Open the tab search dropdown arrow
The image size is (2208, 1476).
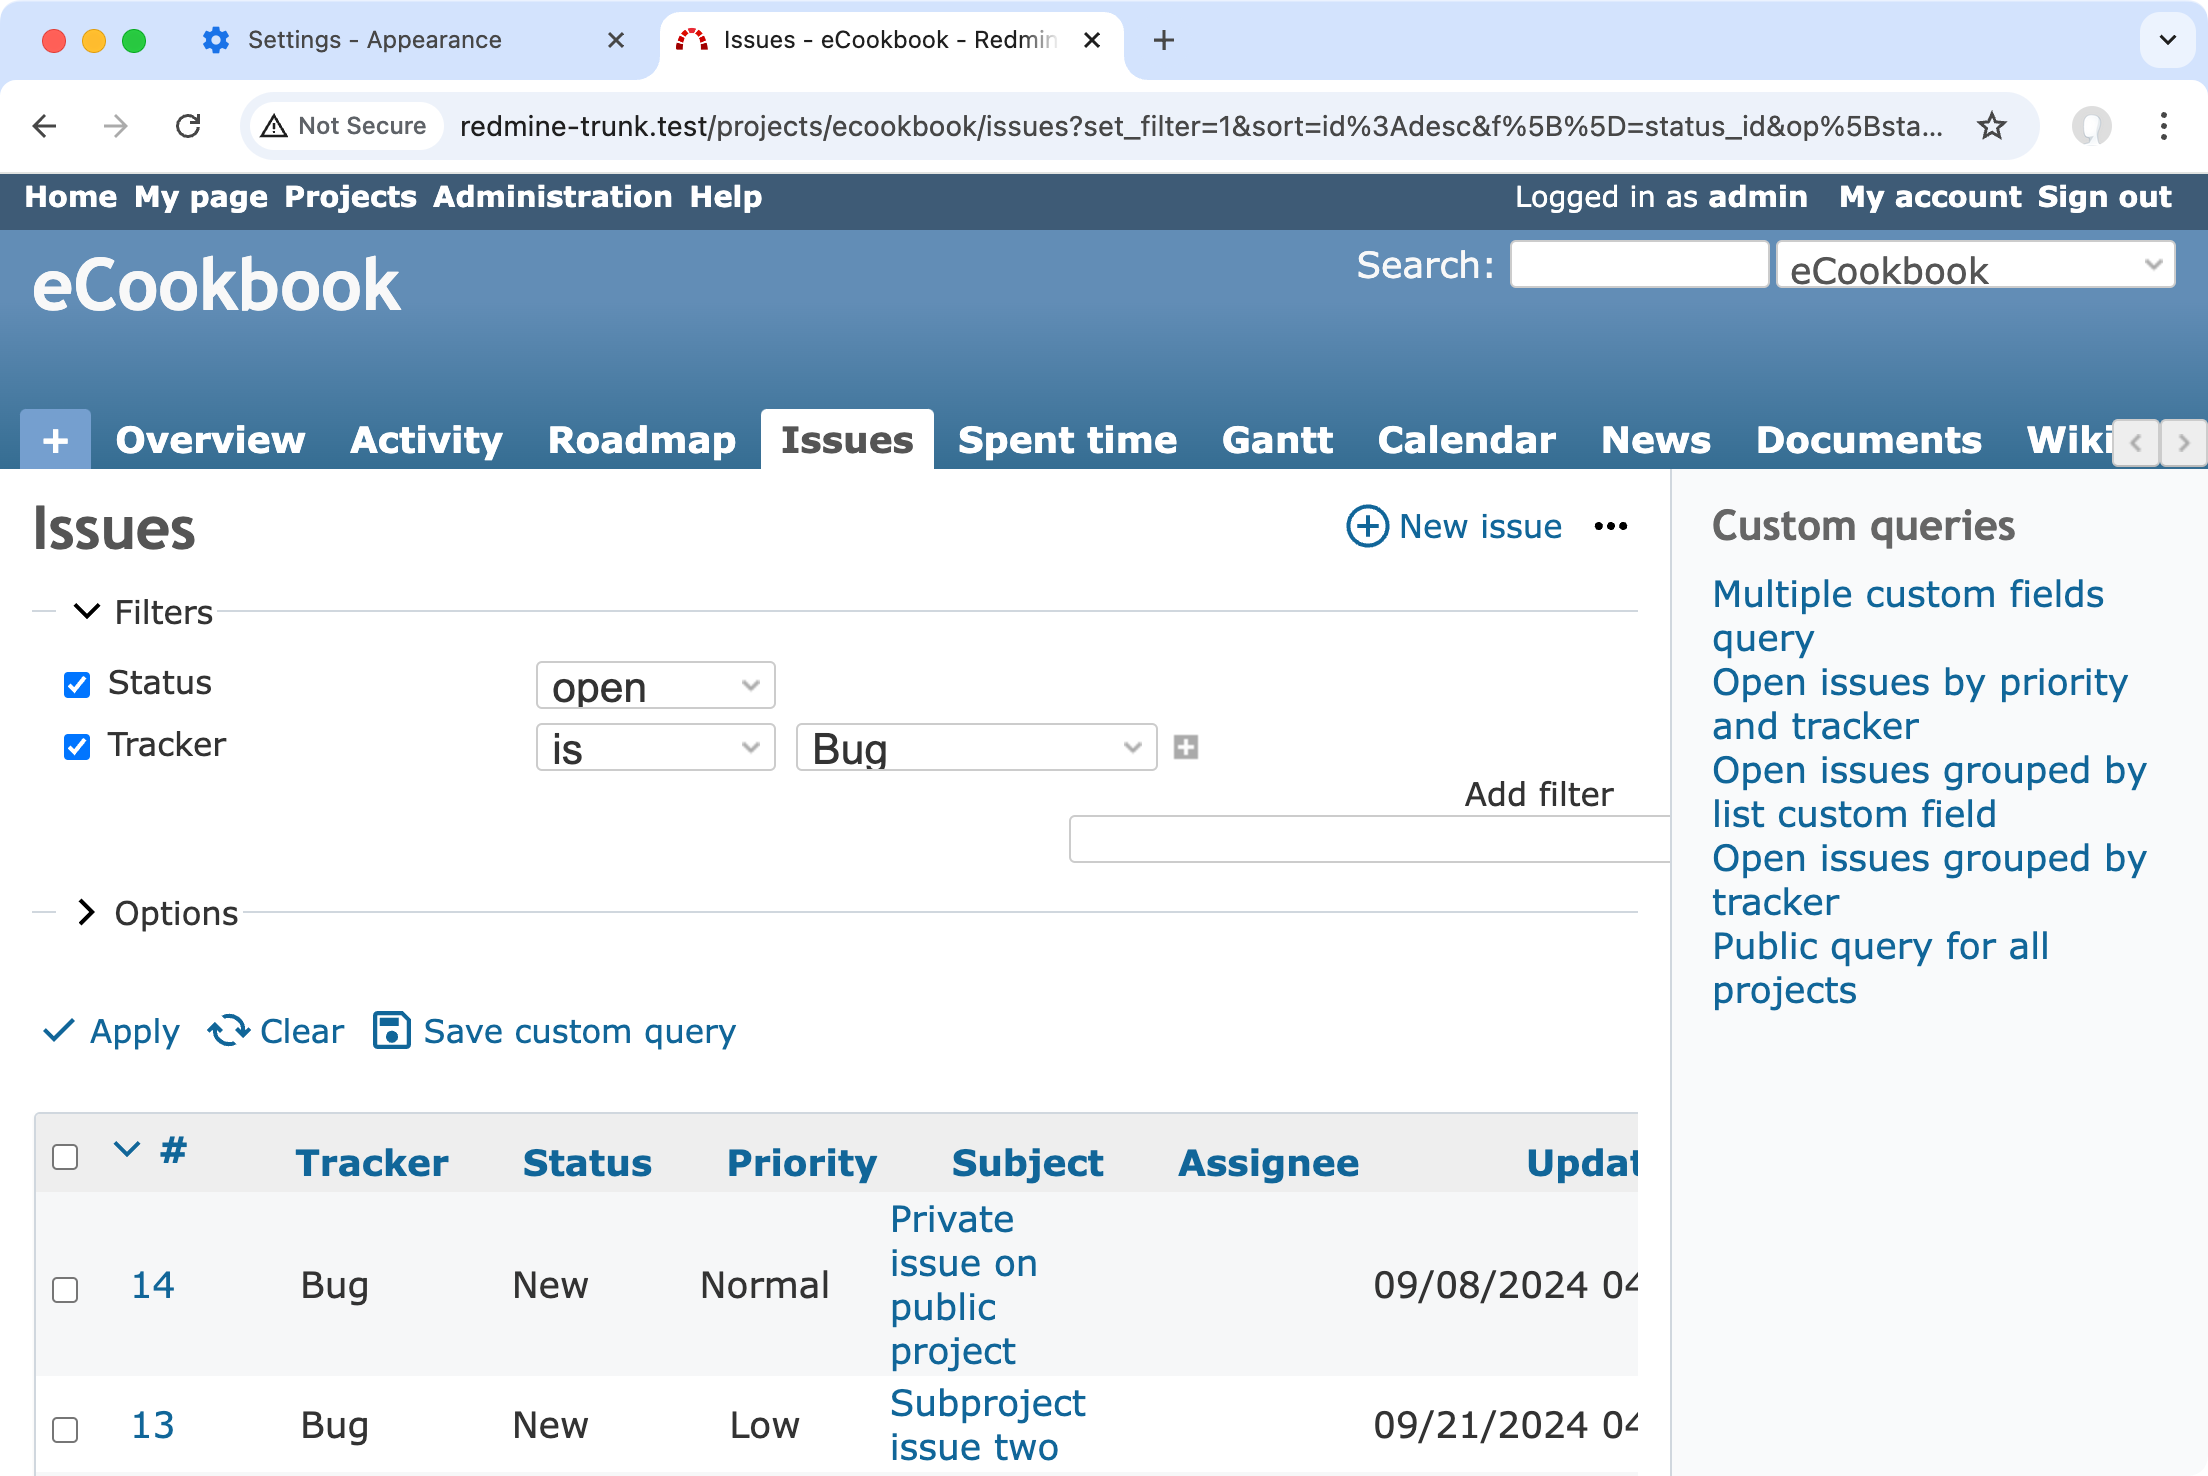2168,40
